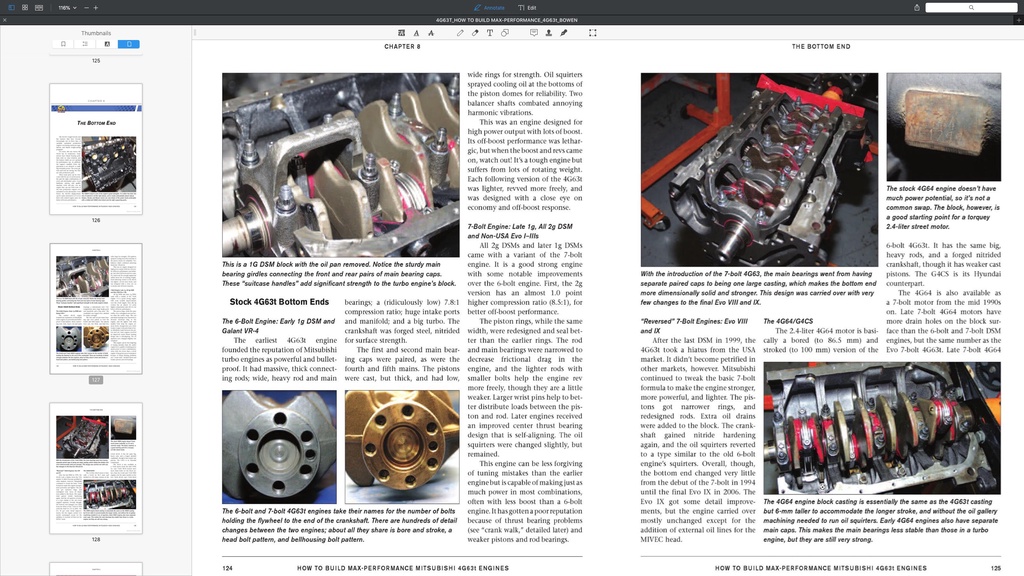This screenshot has width=1024, height=576.
Task: Open page 128 thumbnail in sidebar
Action: tap(96, 468)
